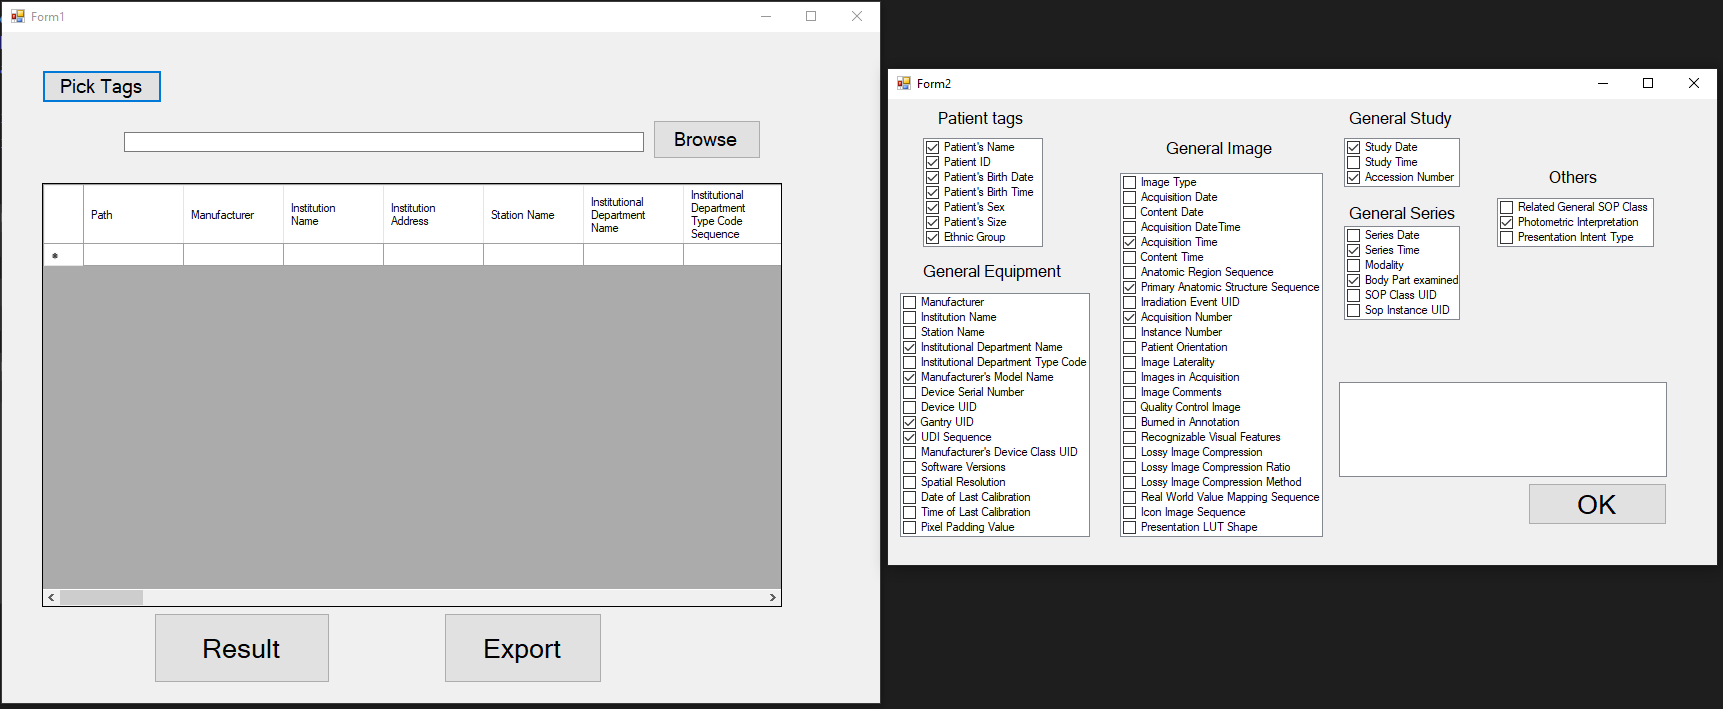Check the Presentation Intent Type checkbox
1723x709 pixels.
[x=1507, y=237]
